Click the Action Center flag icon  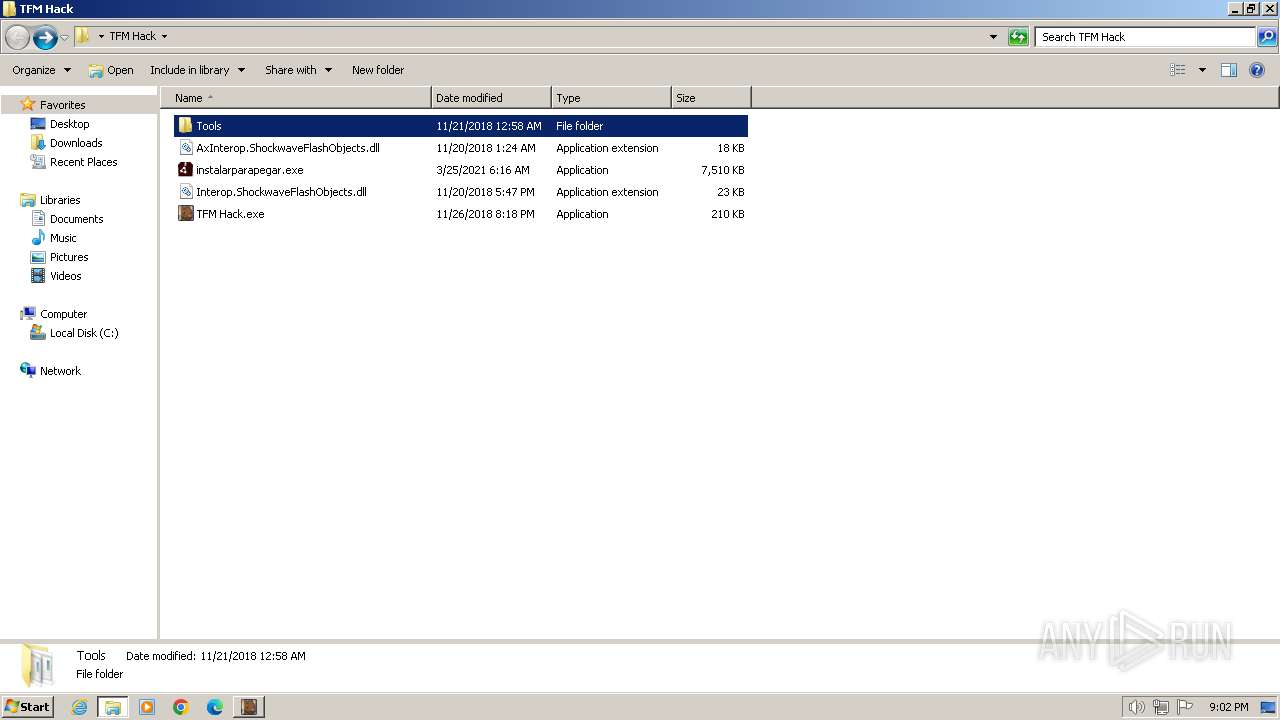tap(1185, 707)
